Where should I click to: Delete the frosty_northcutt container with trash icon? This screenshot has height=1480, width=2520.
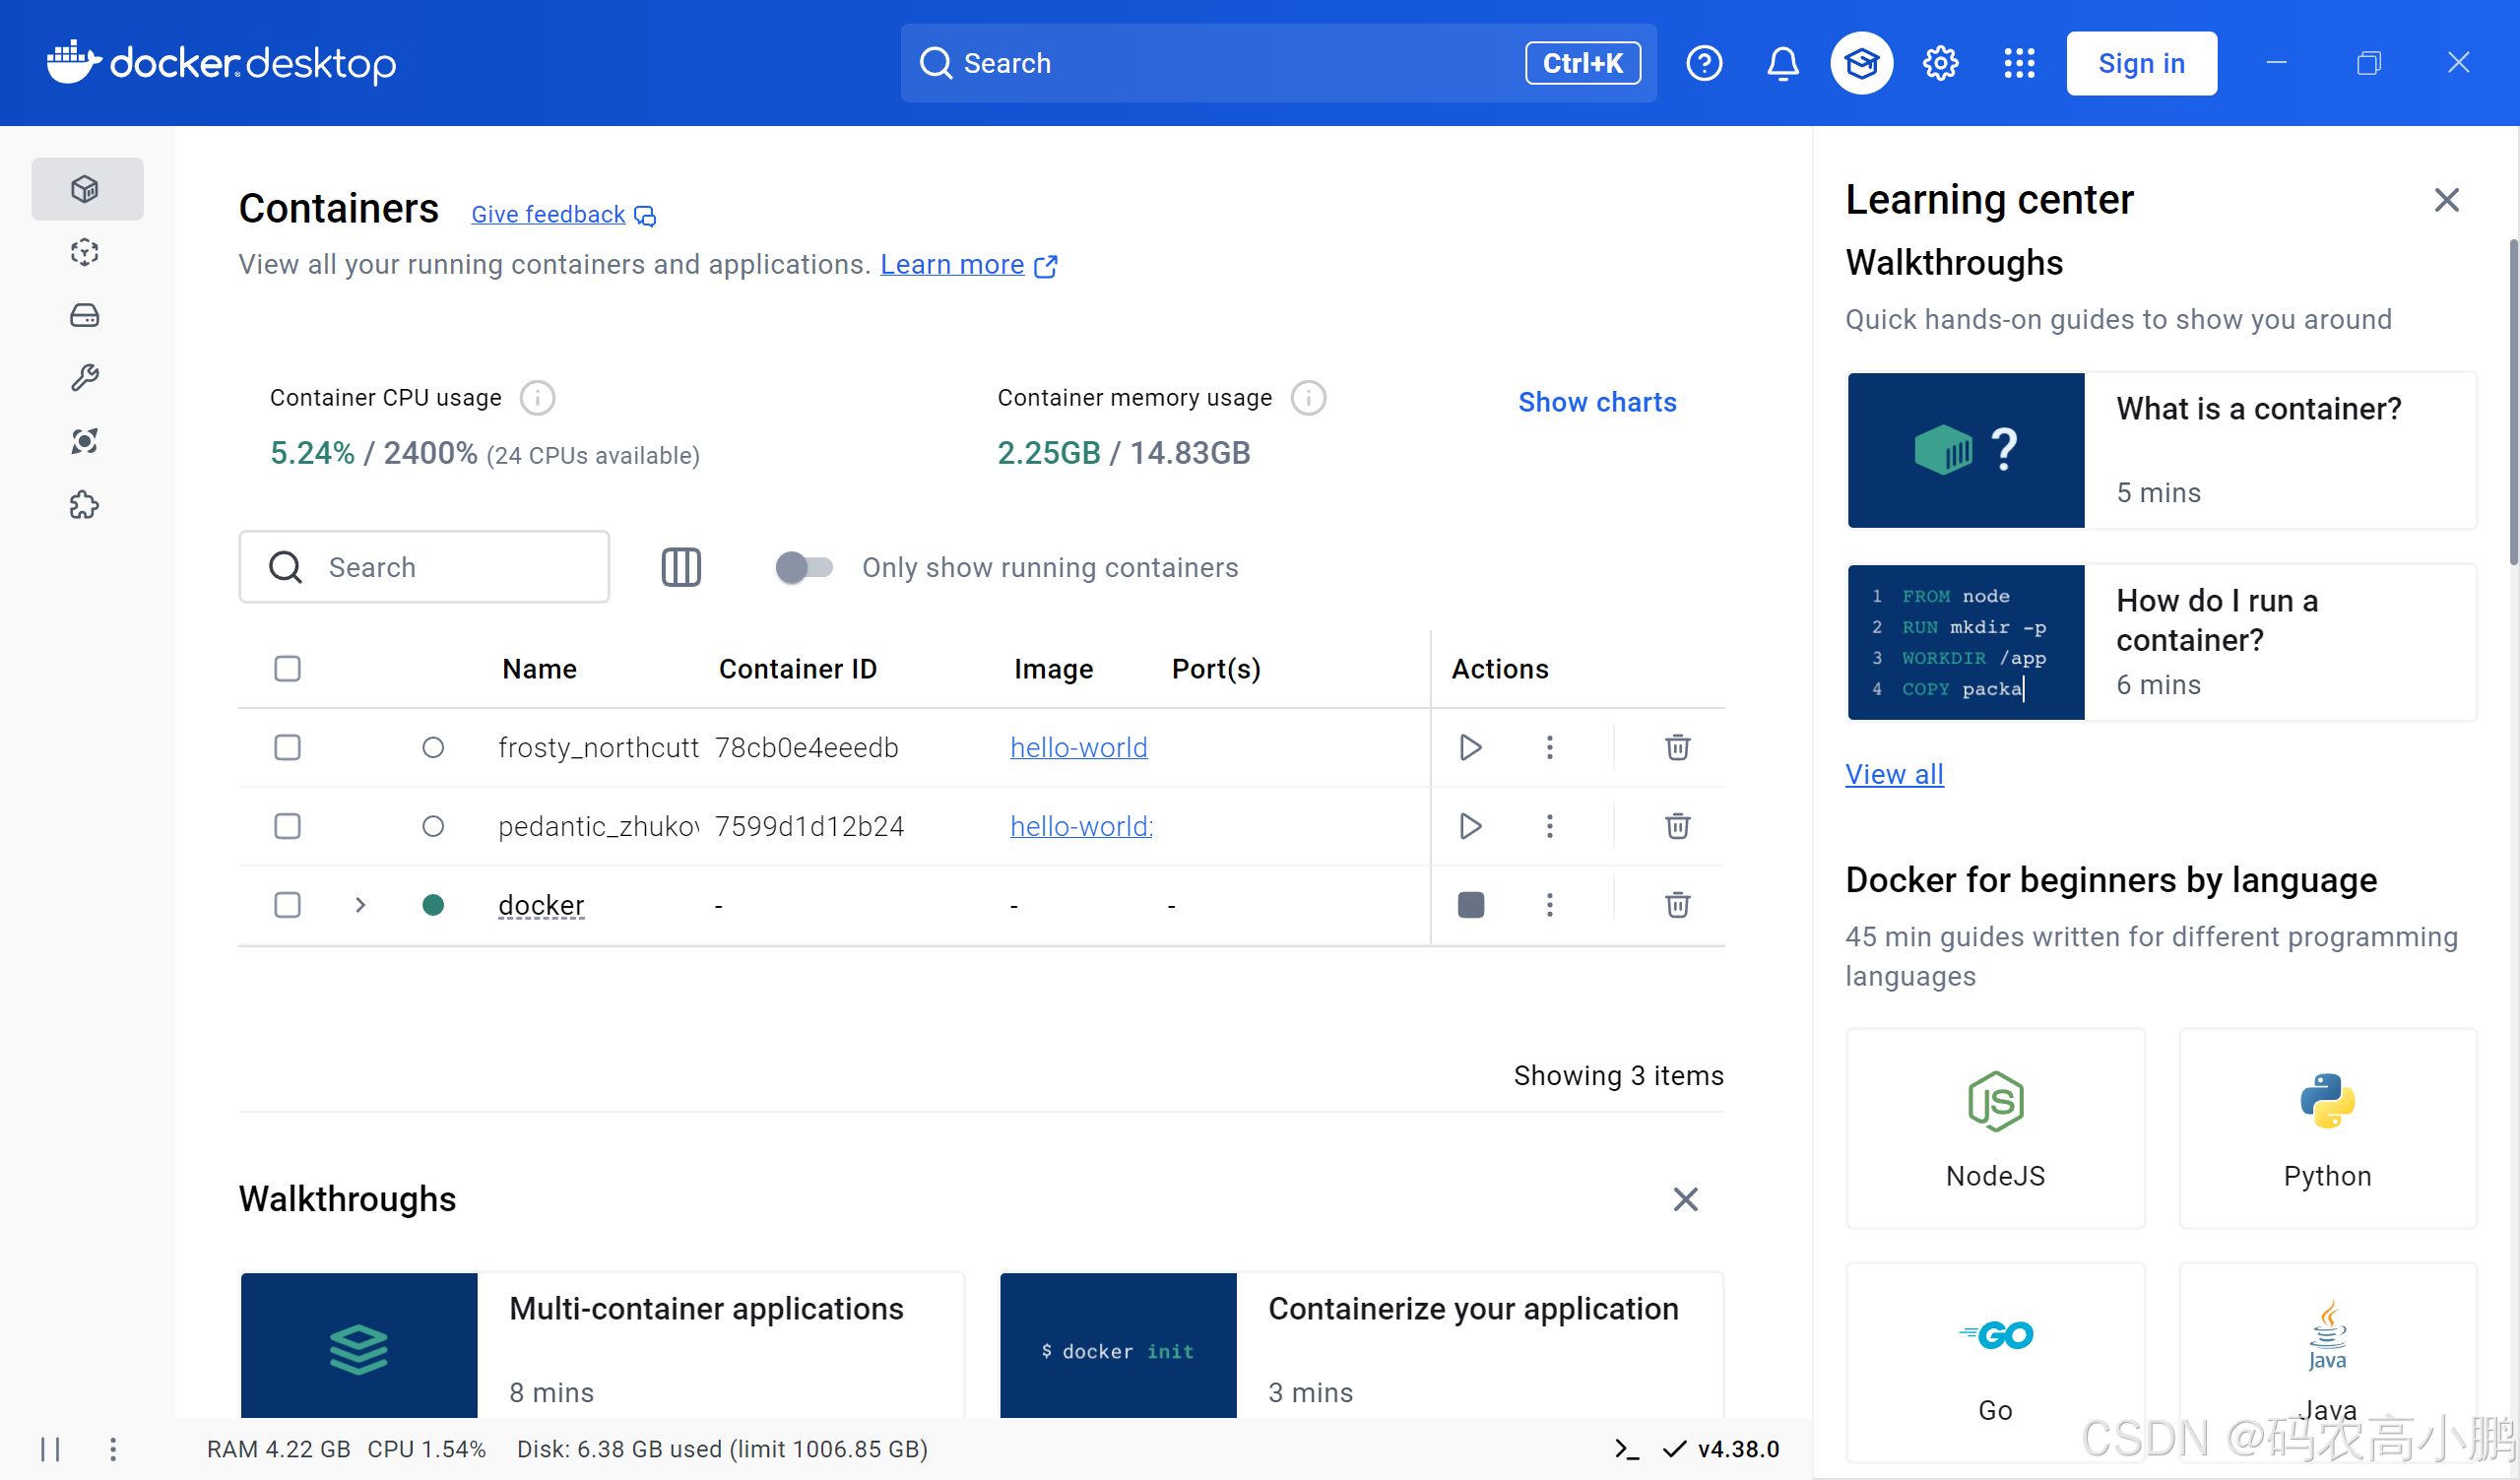[x=1677, y=747]
